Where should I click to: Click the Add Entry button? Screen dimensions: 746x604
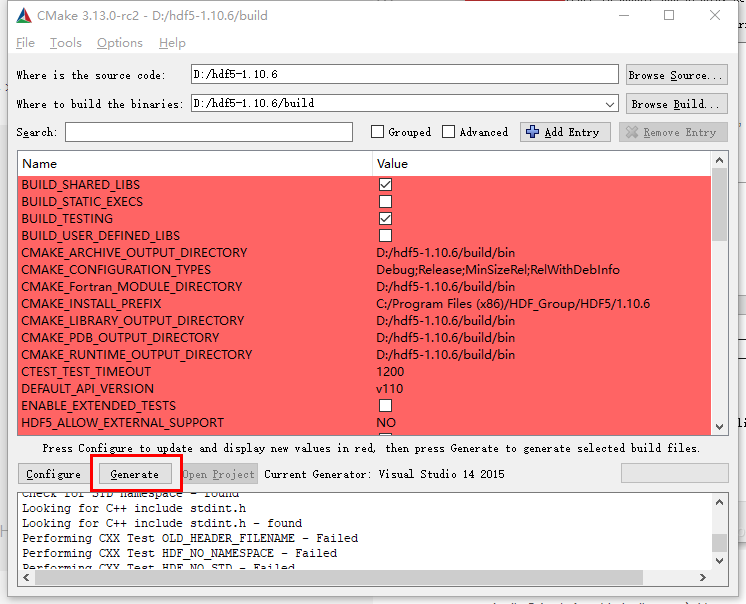565,132
